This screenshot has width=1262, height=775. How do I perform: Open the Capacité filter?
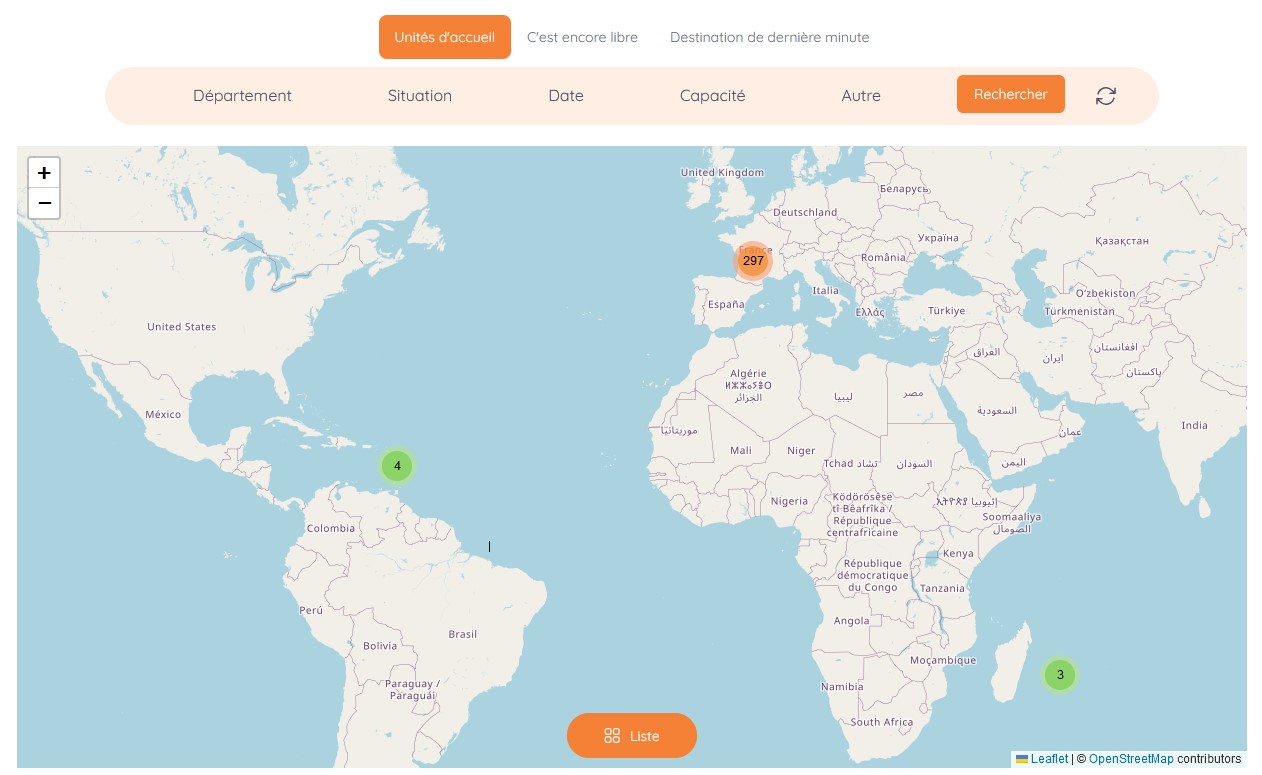713,96
